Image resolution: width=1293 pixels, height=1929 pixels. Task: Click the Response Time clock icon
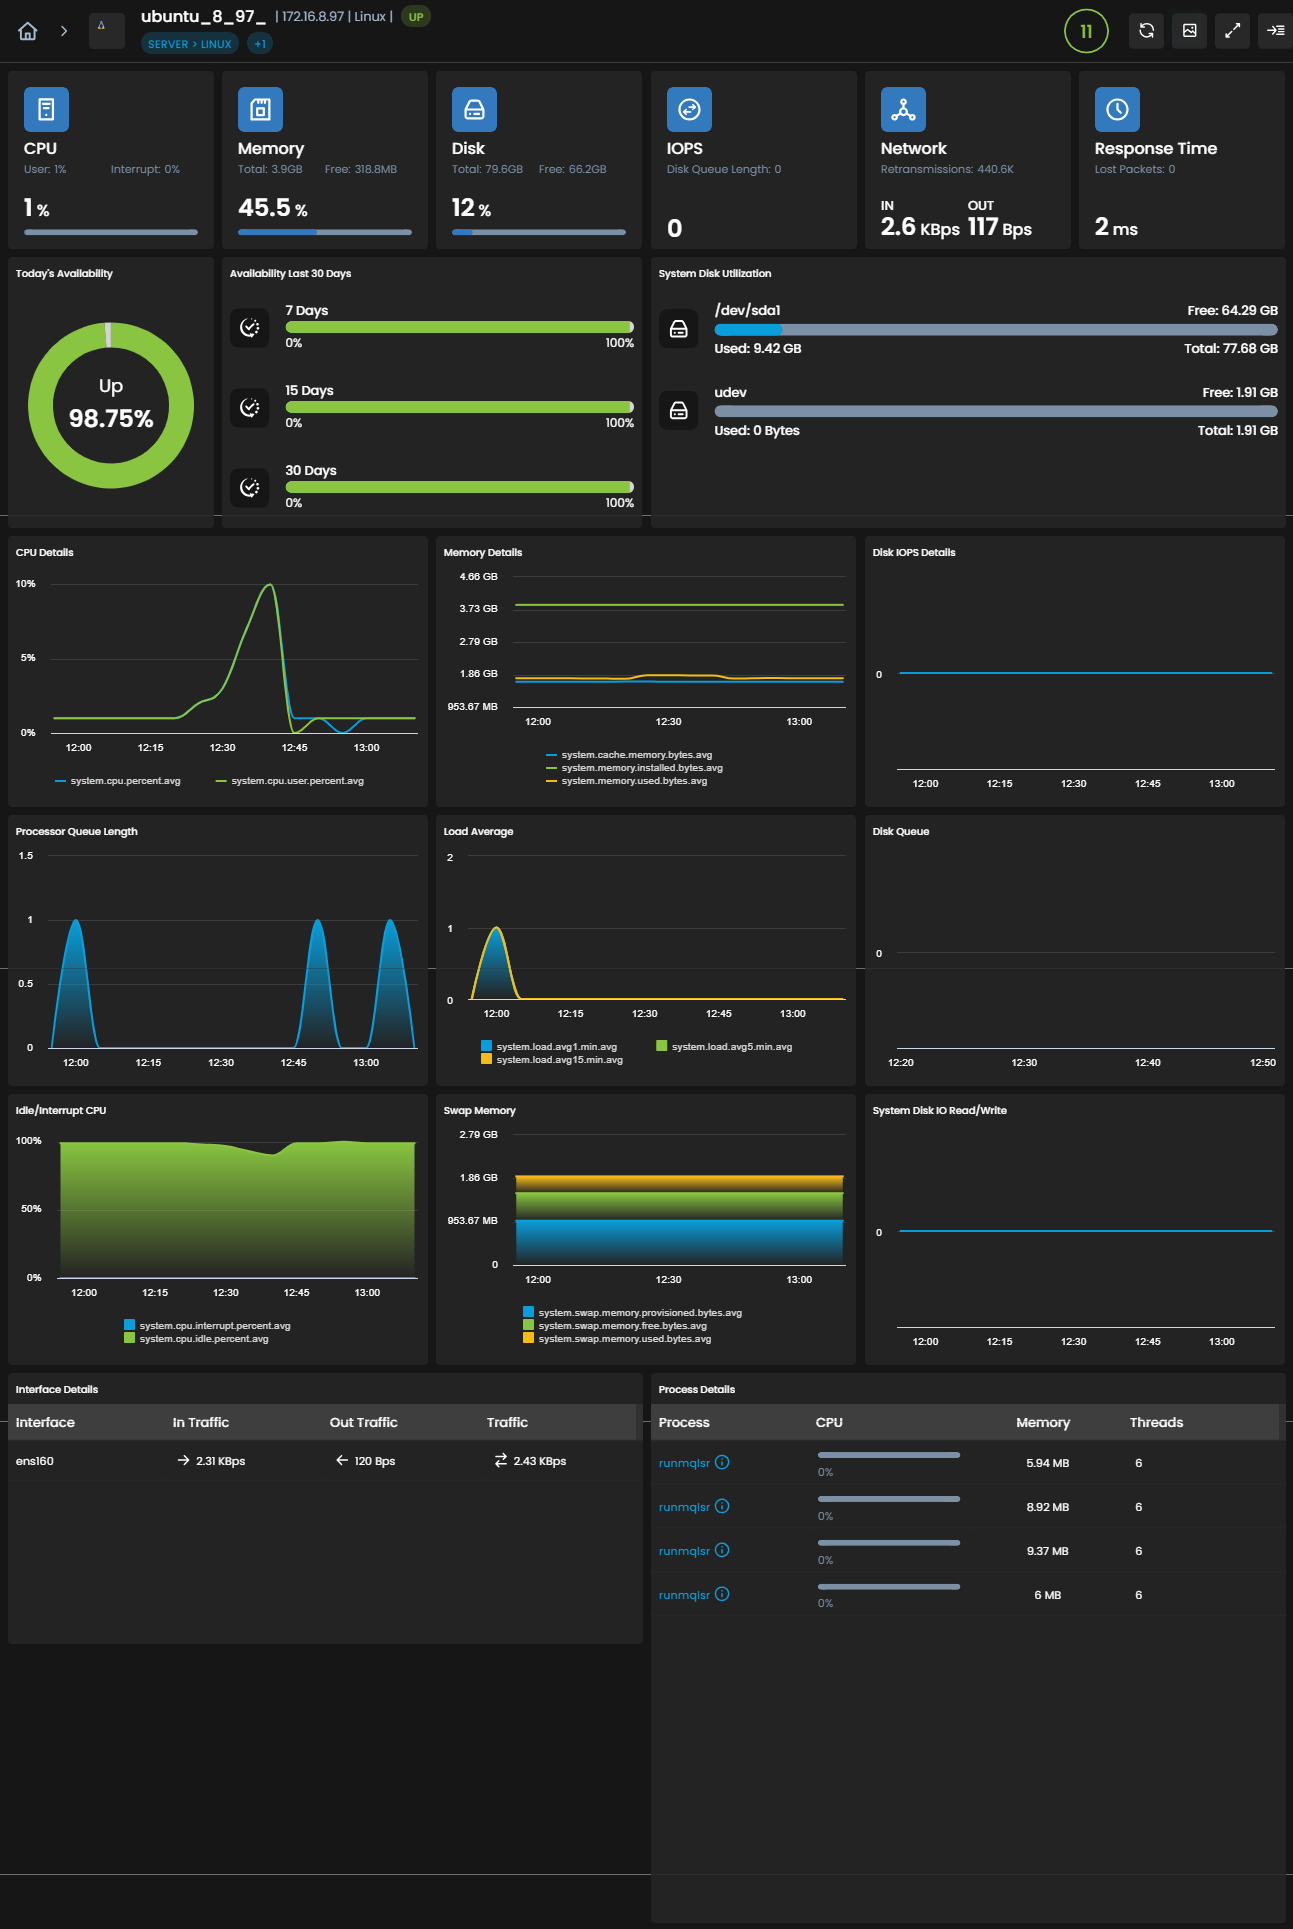tap(1117, 110)
